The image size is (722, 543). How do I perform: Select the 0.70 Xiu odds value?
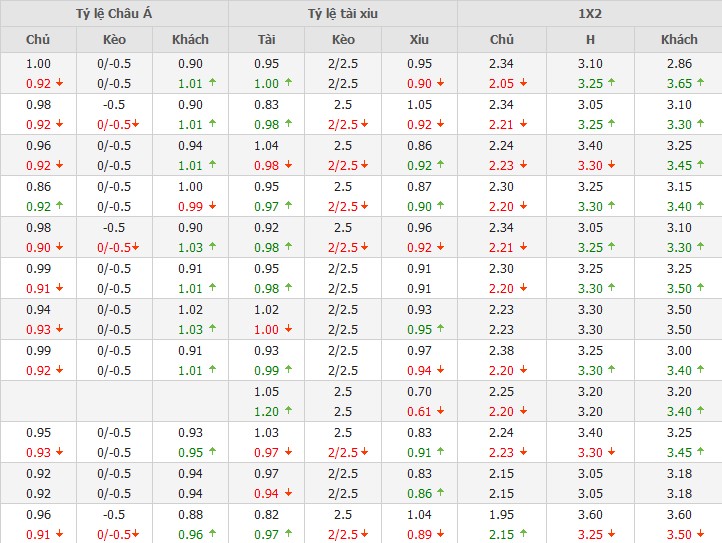coord(419,392)
